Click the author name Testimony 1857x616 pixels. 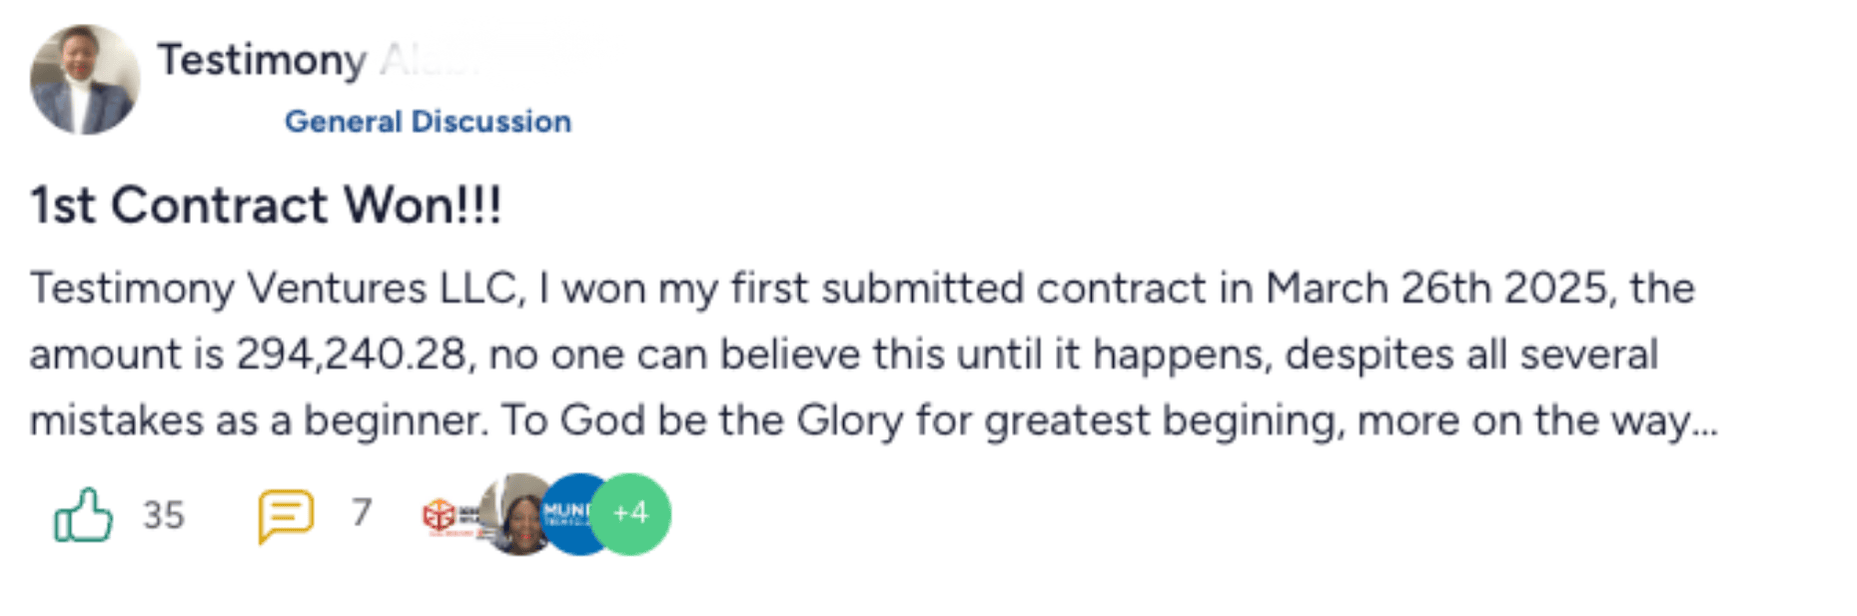262,60
